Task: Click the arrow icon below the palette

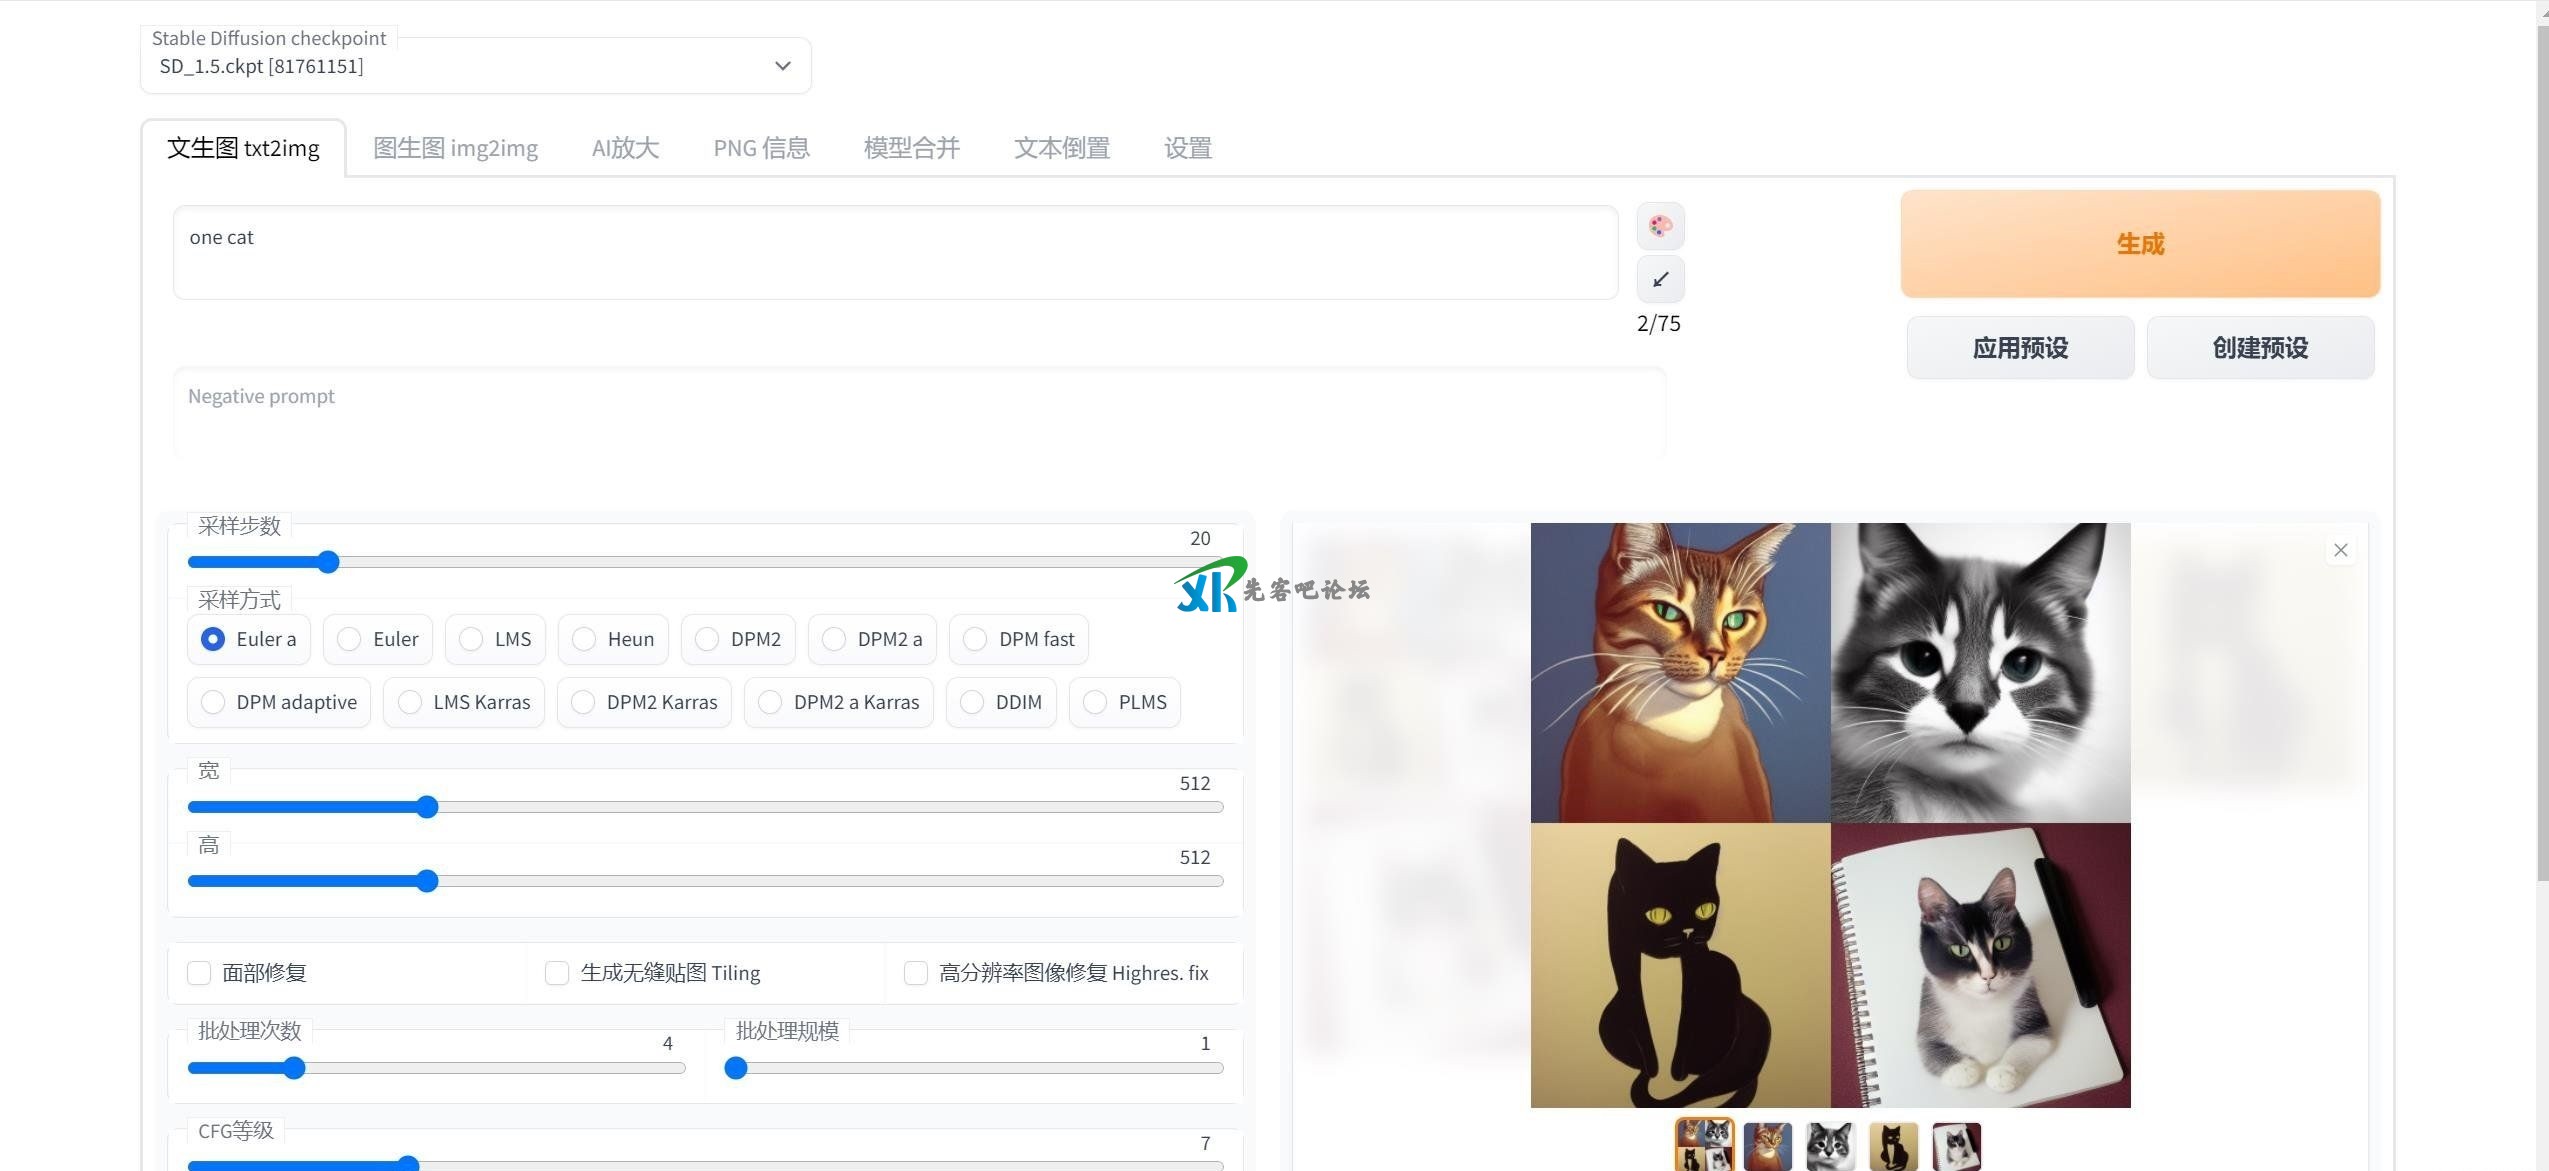Action: [1660, 279]
